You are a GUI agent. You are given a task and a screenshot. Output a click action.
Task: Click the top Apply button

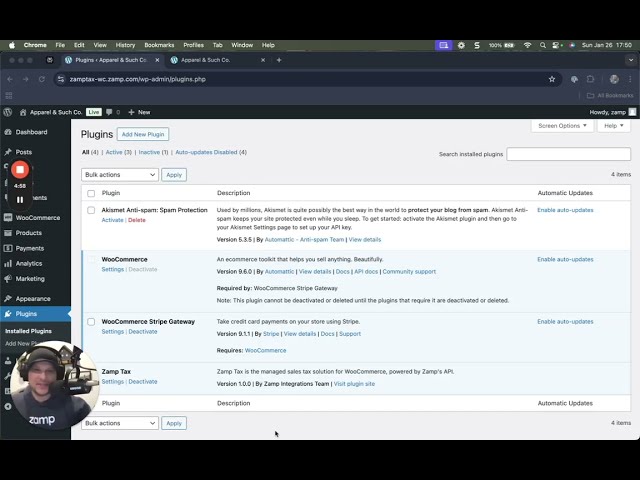(174, 175)
